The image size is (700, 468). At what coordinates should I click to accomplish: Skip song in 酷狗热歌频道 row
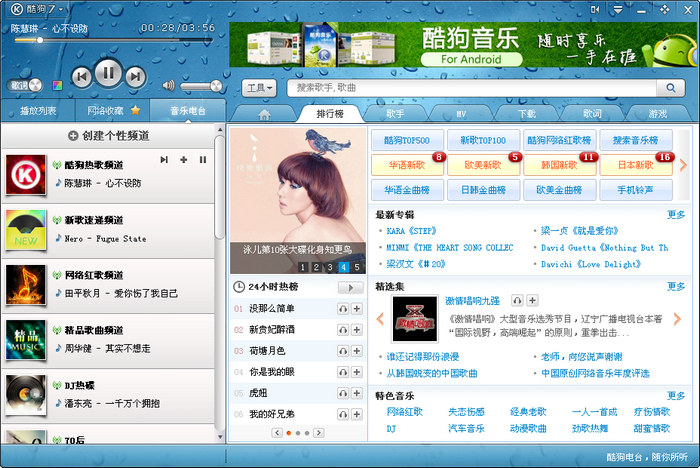pos(164,159)
